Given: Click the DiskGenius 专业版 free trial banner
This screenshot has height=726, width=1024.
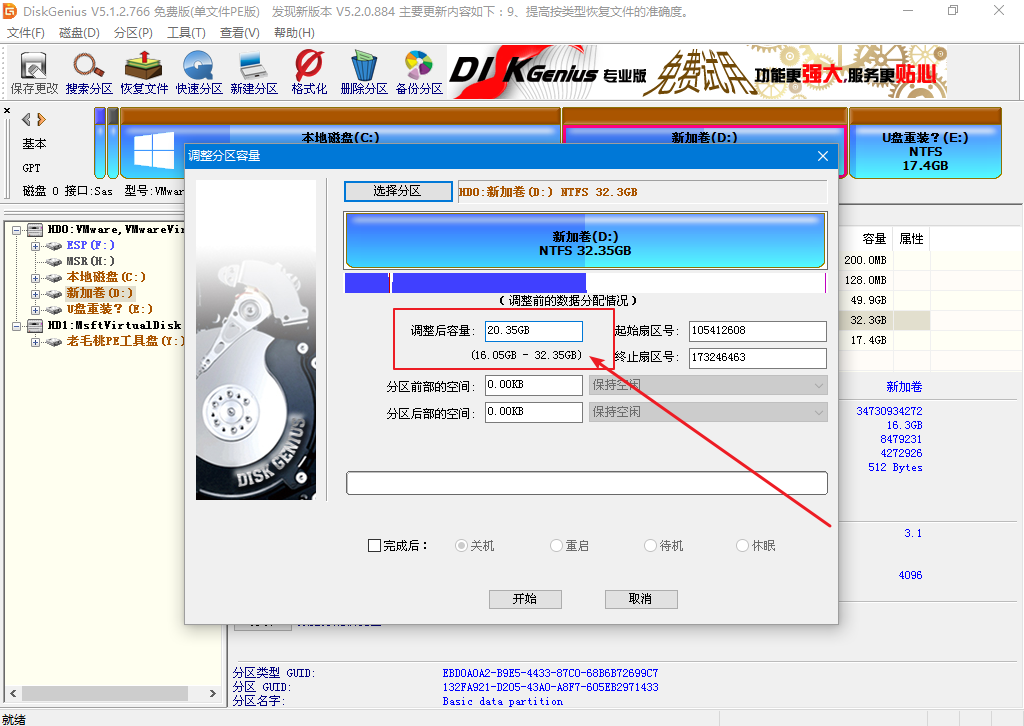Looking at the screenshot, I should [697, 72].
